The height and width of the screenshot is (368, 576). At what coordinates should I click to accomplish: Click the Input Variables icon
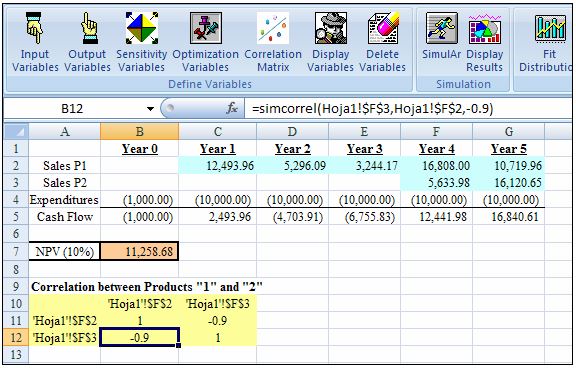point(35,42)
